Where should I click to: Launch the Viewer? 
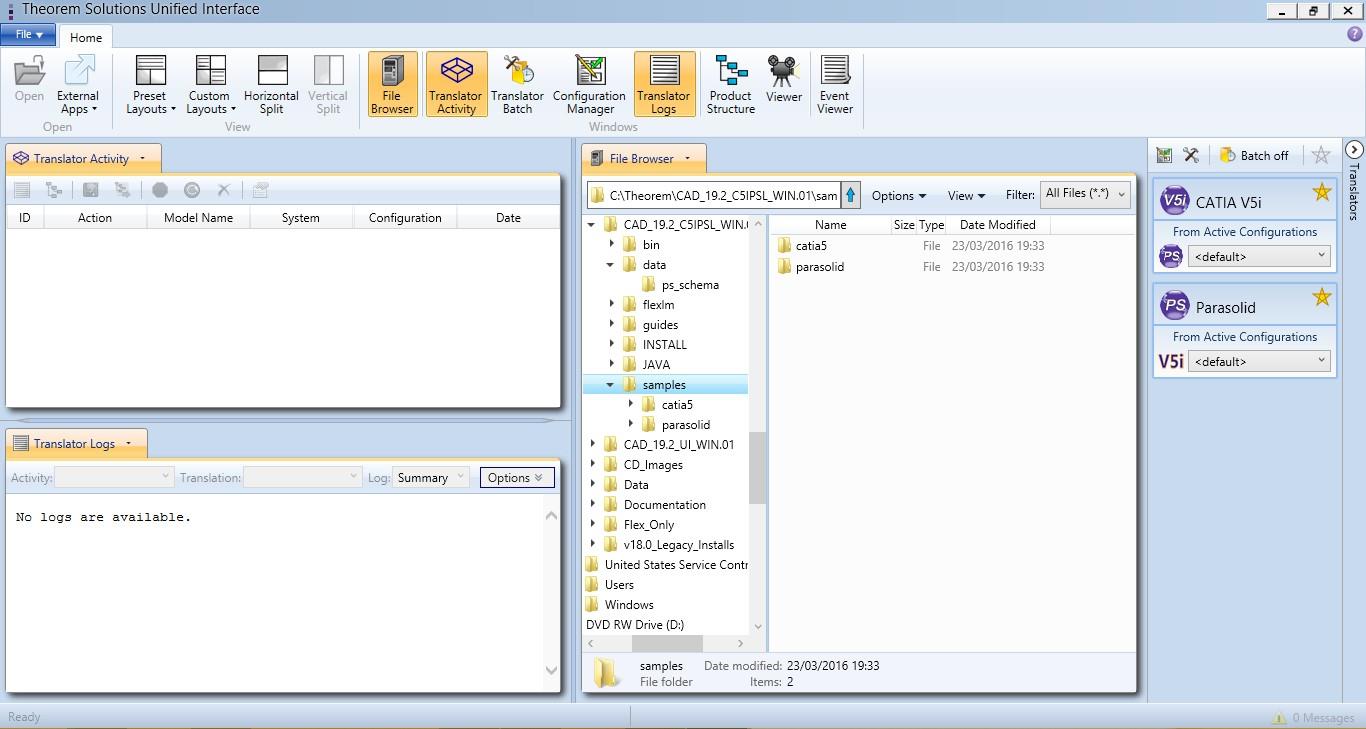pos(784,80)
